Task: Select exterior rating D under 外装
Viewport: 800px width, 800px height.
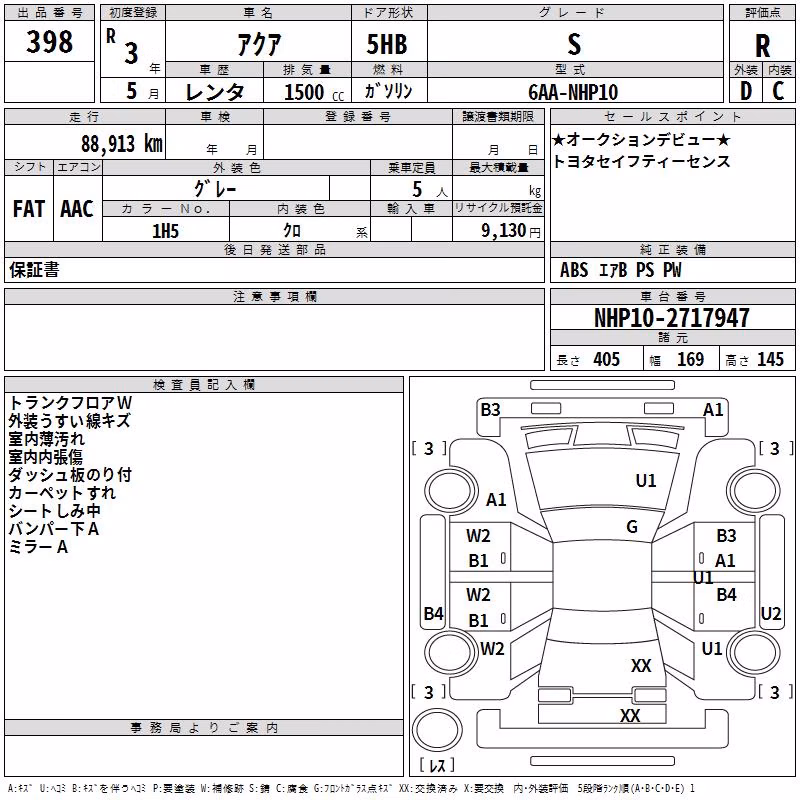Action: coord(745,91)
